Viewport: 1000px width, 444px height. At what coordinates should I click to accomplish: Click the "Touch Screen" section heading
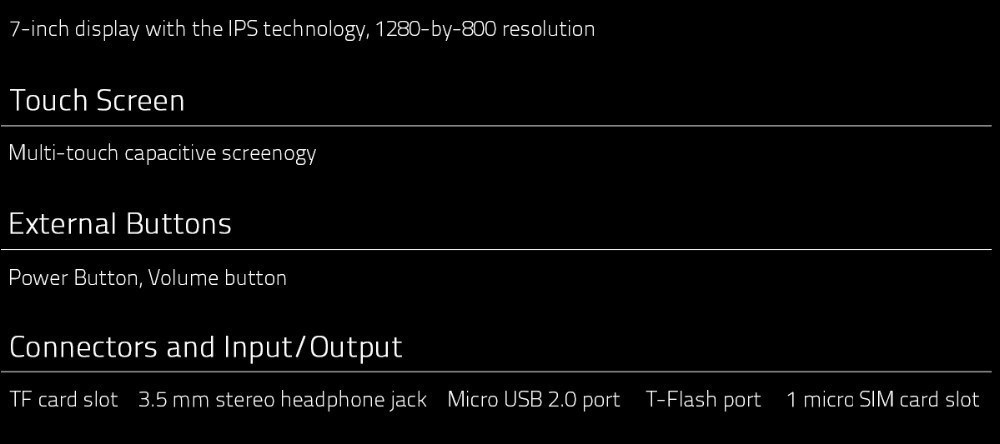[97, 101]
